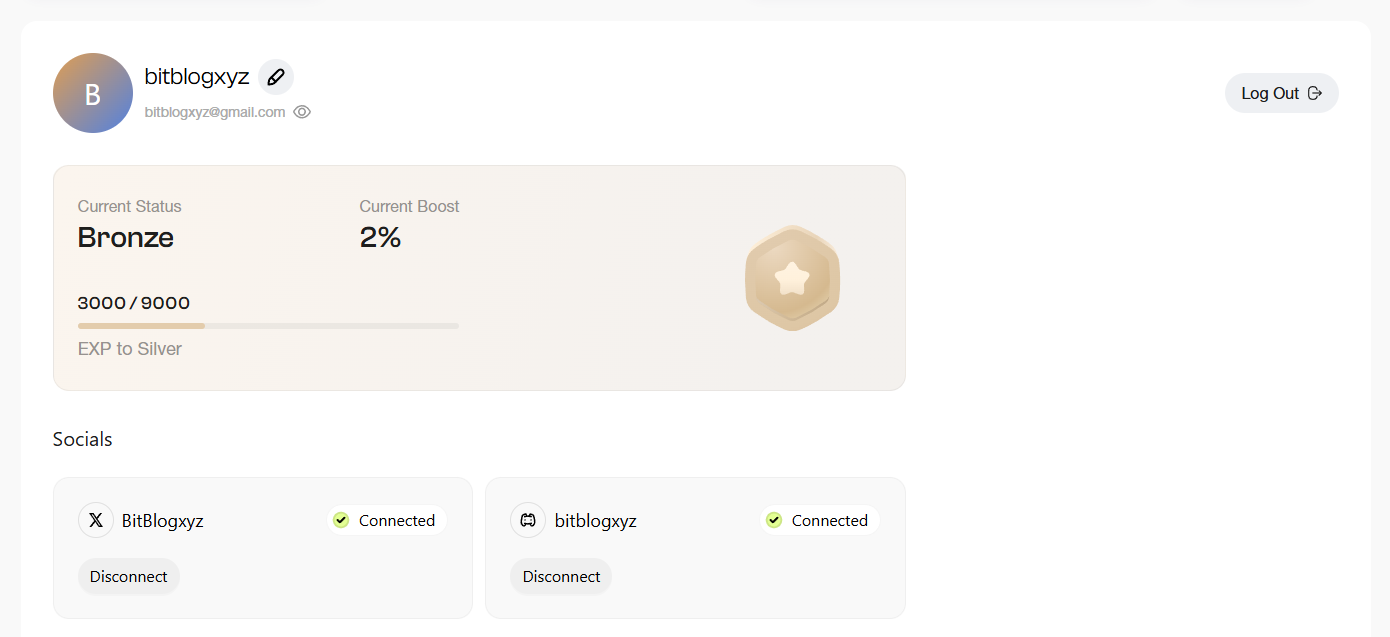
Task: Open the BitBlogxyz X handle
Action: coord(163,520)
